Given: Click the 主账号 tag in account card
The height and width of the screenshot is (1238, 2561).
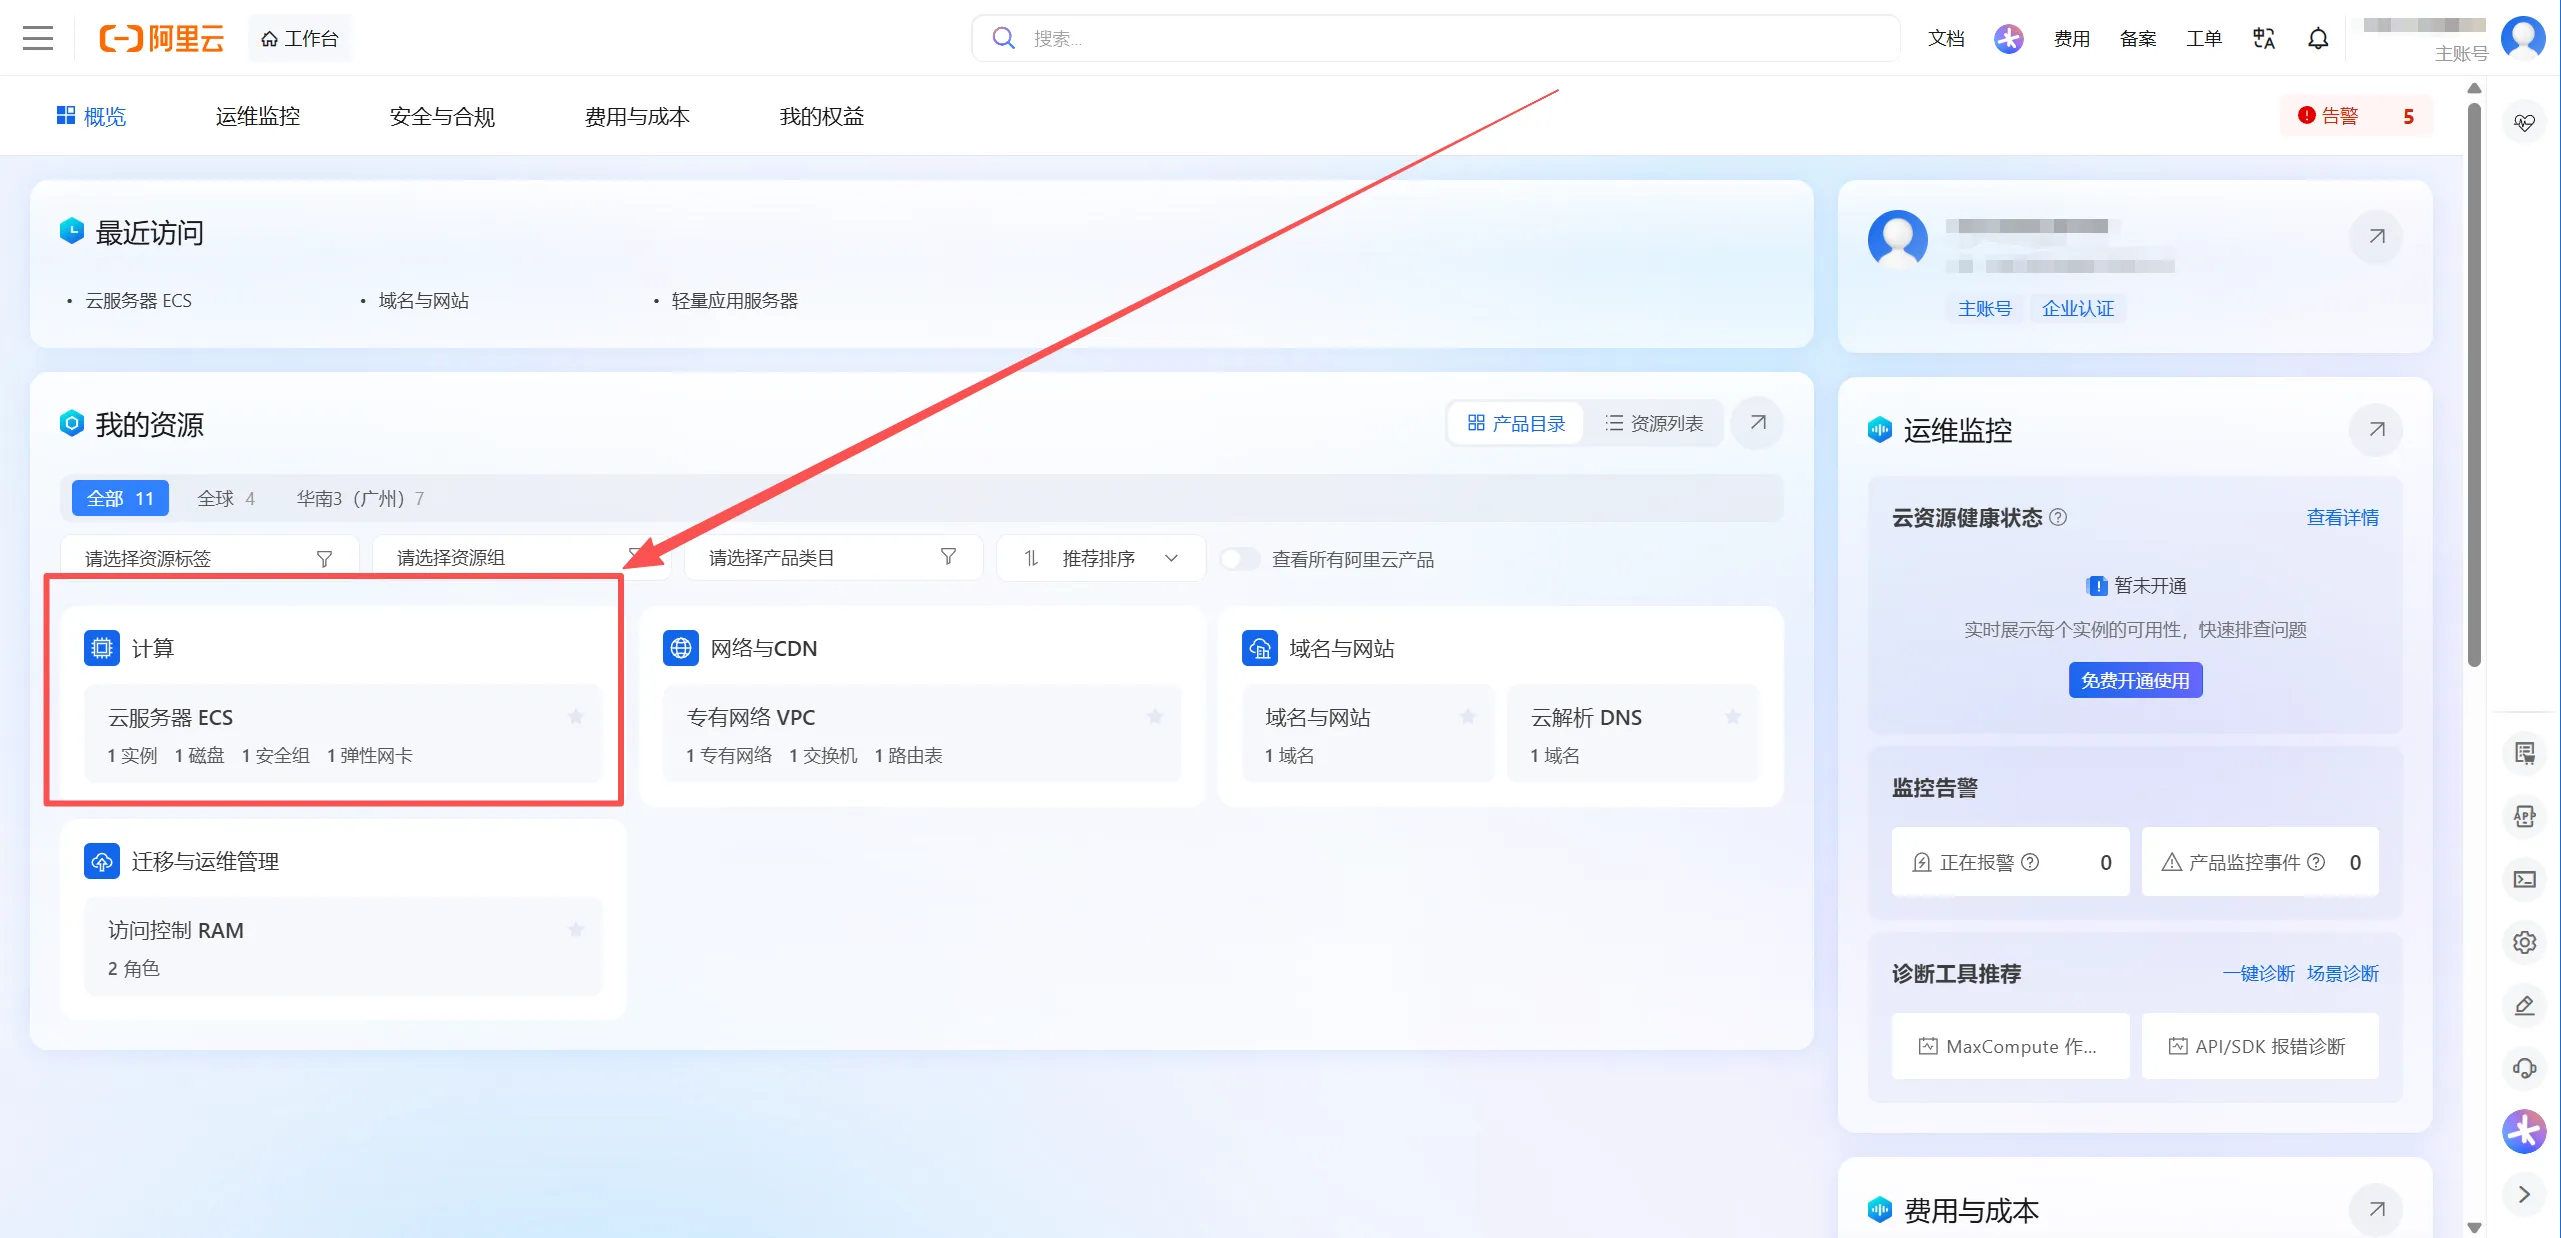Looking at the screenshot, I should pyautogui.click(x=1984, y=308).
